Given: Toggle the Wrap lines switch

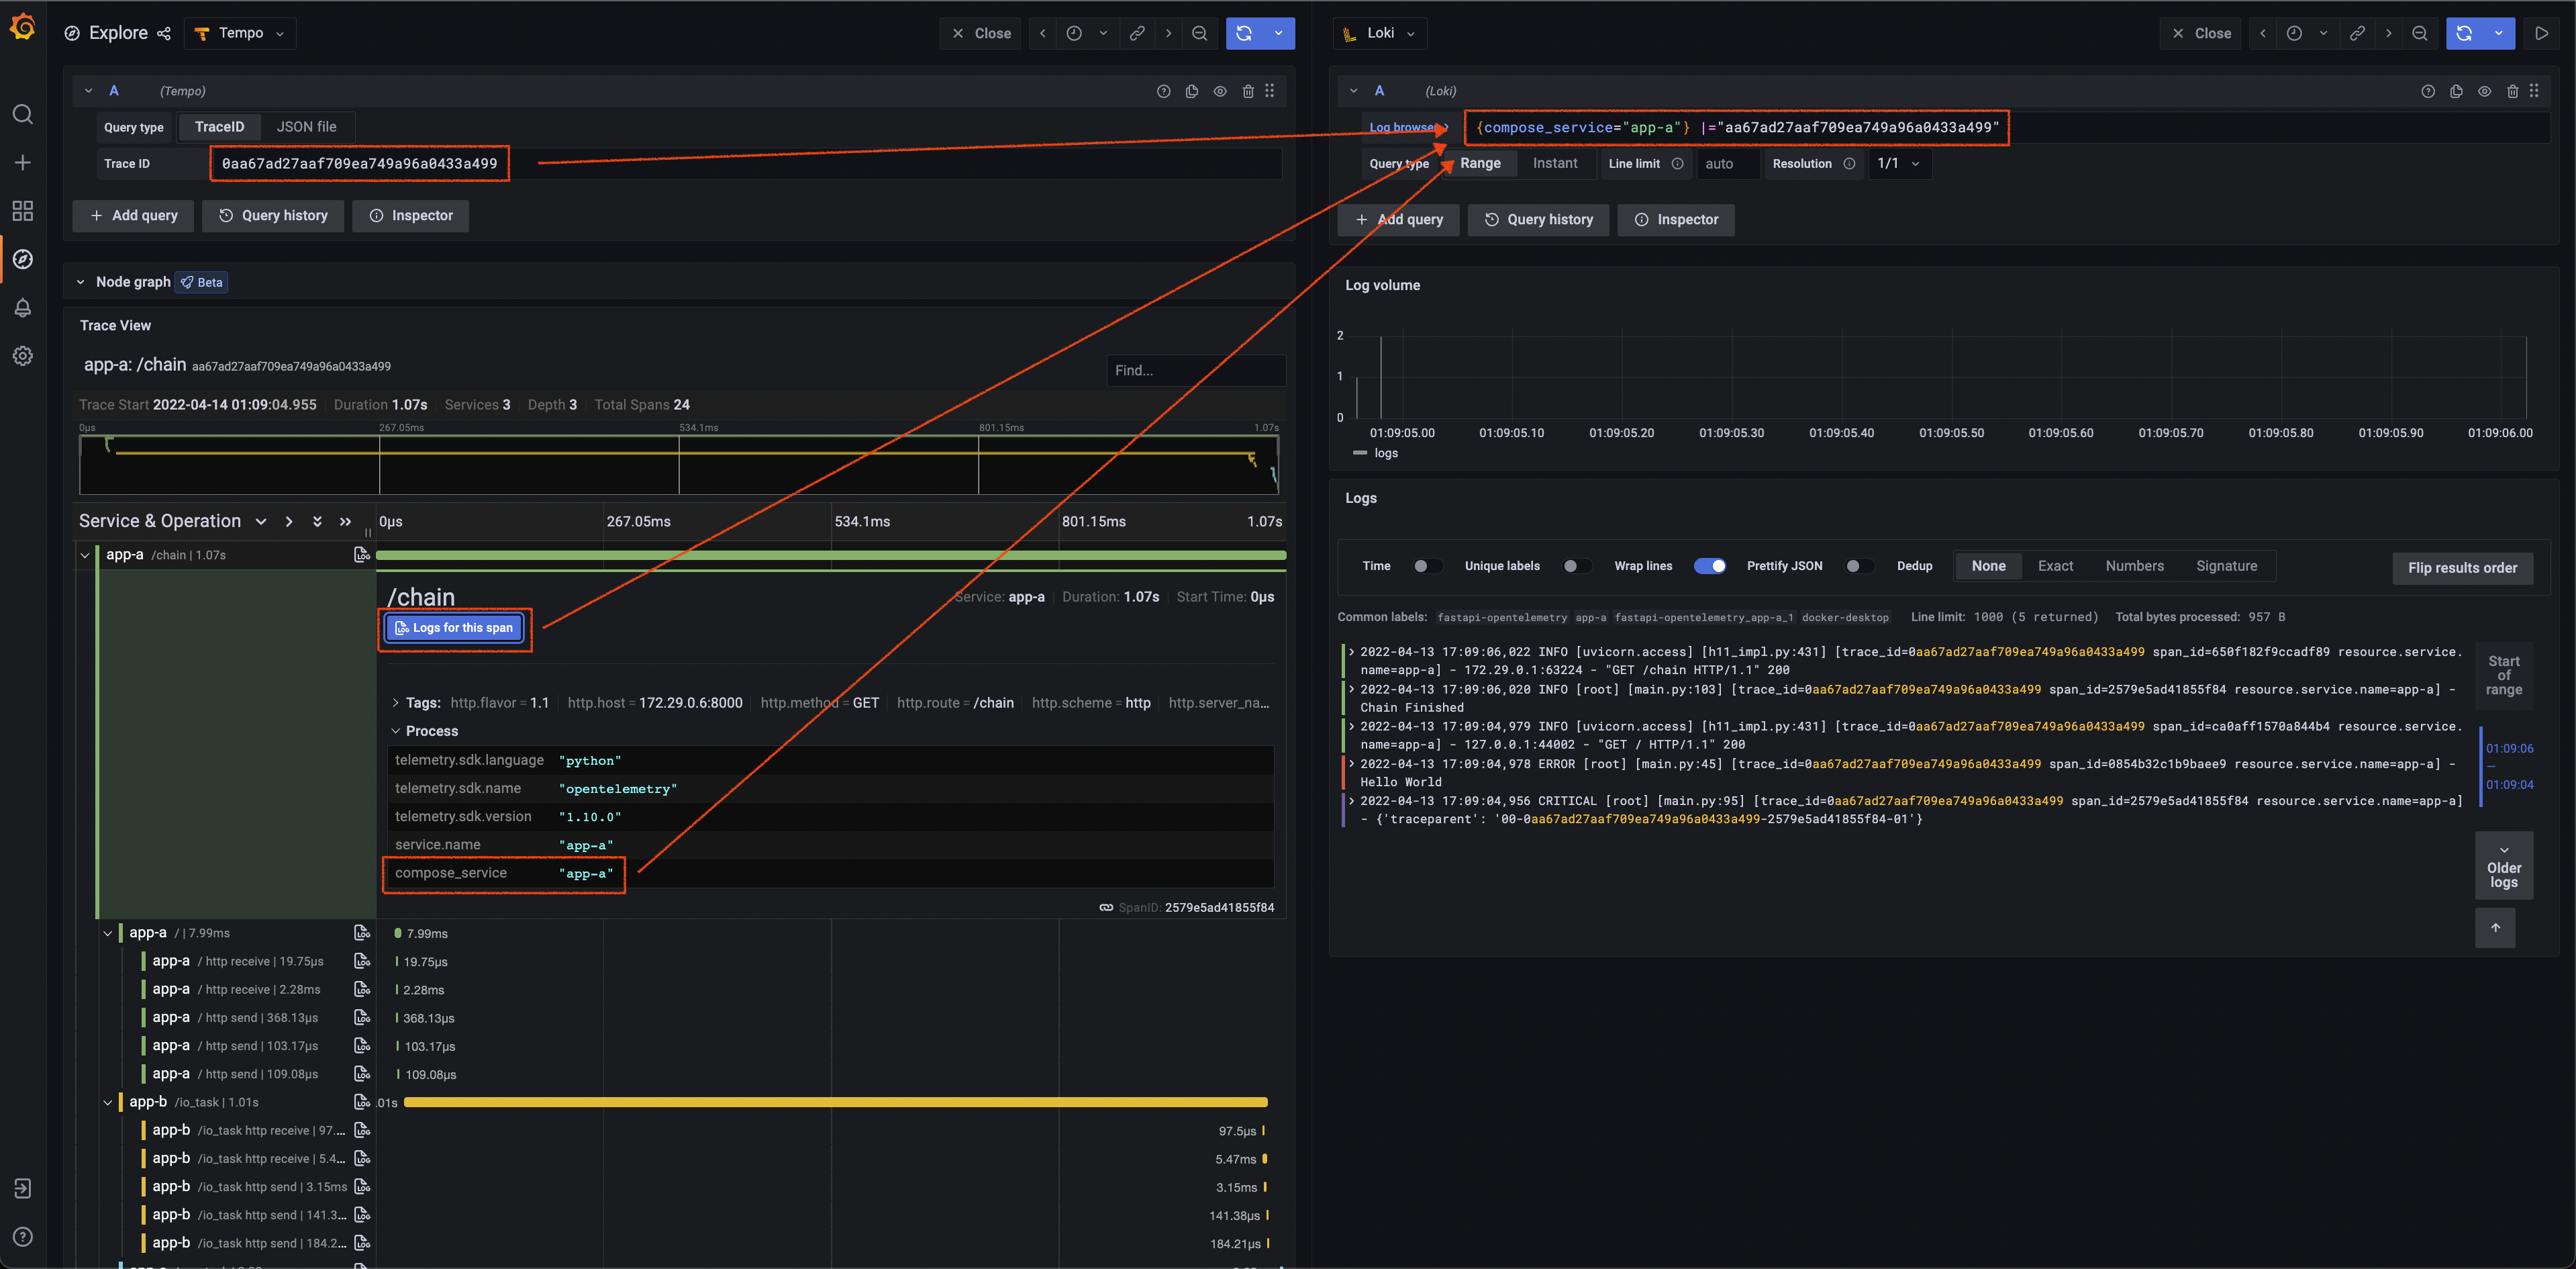Looking at the screenshot, I should [x=1709, y=566].
